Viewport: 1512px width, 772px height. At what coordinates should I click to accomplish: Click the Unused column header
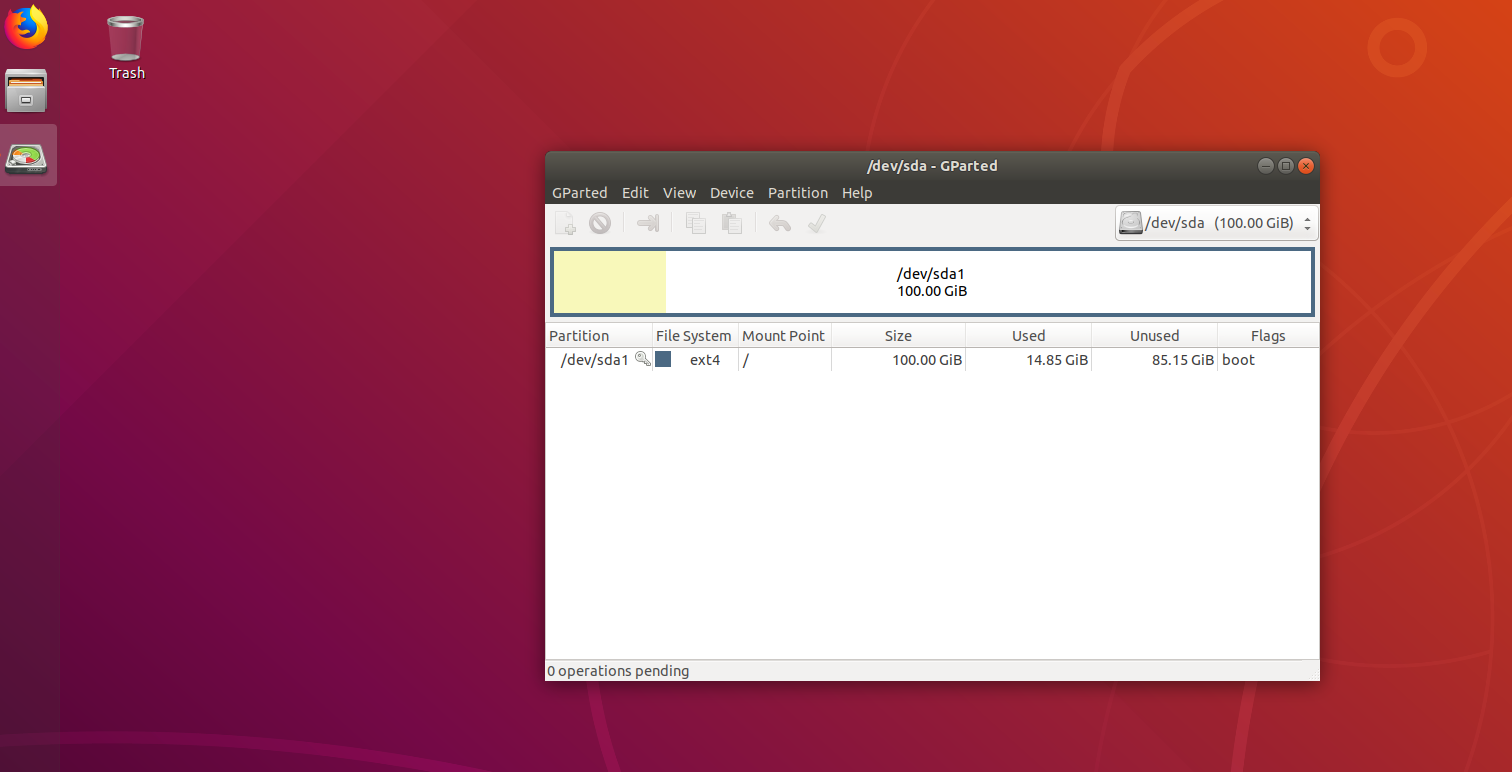pos(1154,336)
